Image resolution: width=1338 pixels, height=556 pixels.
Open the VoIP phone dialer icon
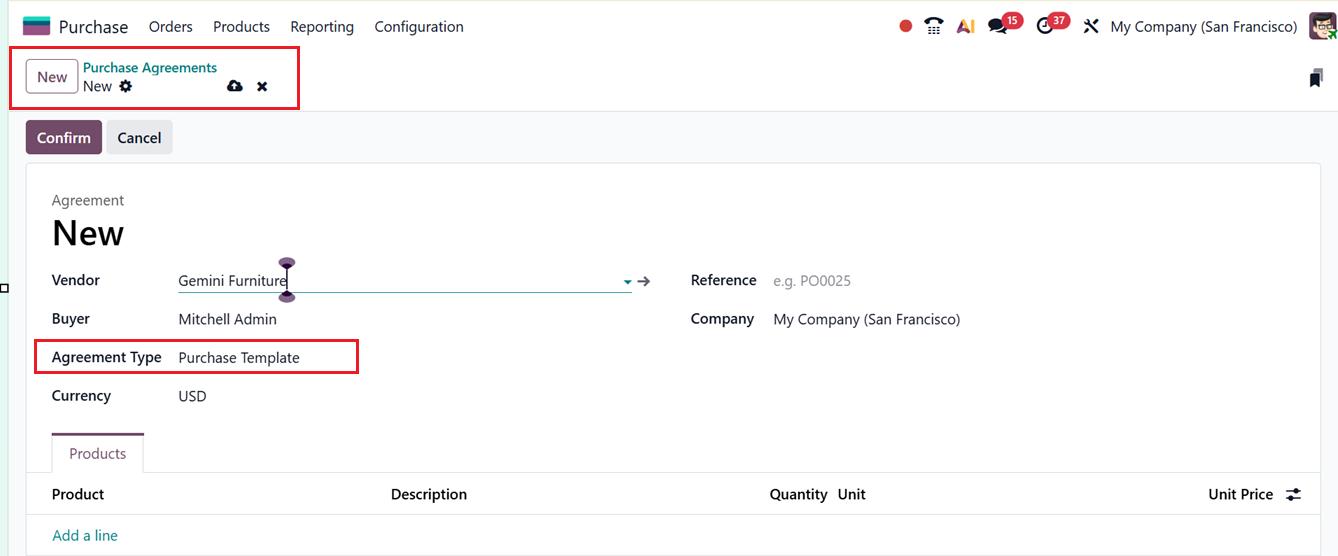(934, 27)
